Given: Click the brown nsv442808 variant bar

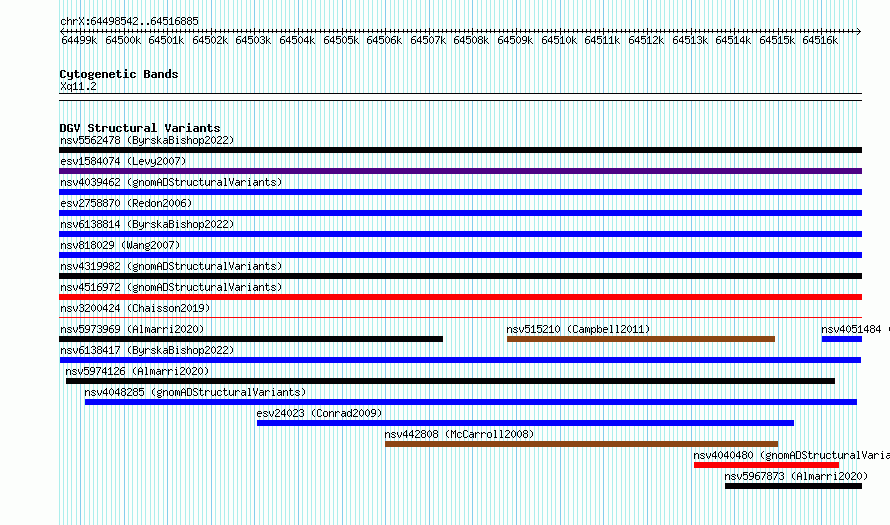Looking at the screenshot, I should pos(581,444).
